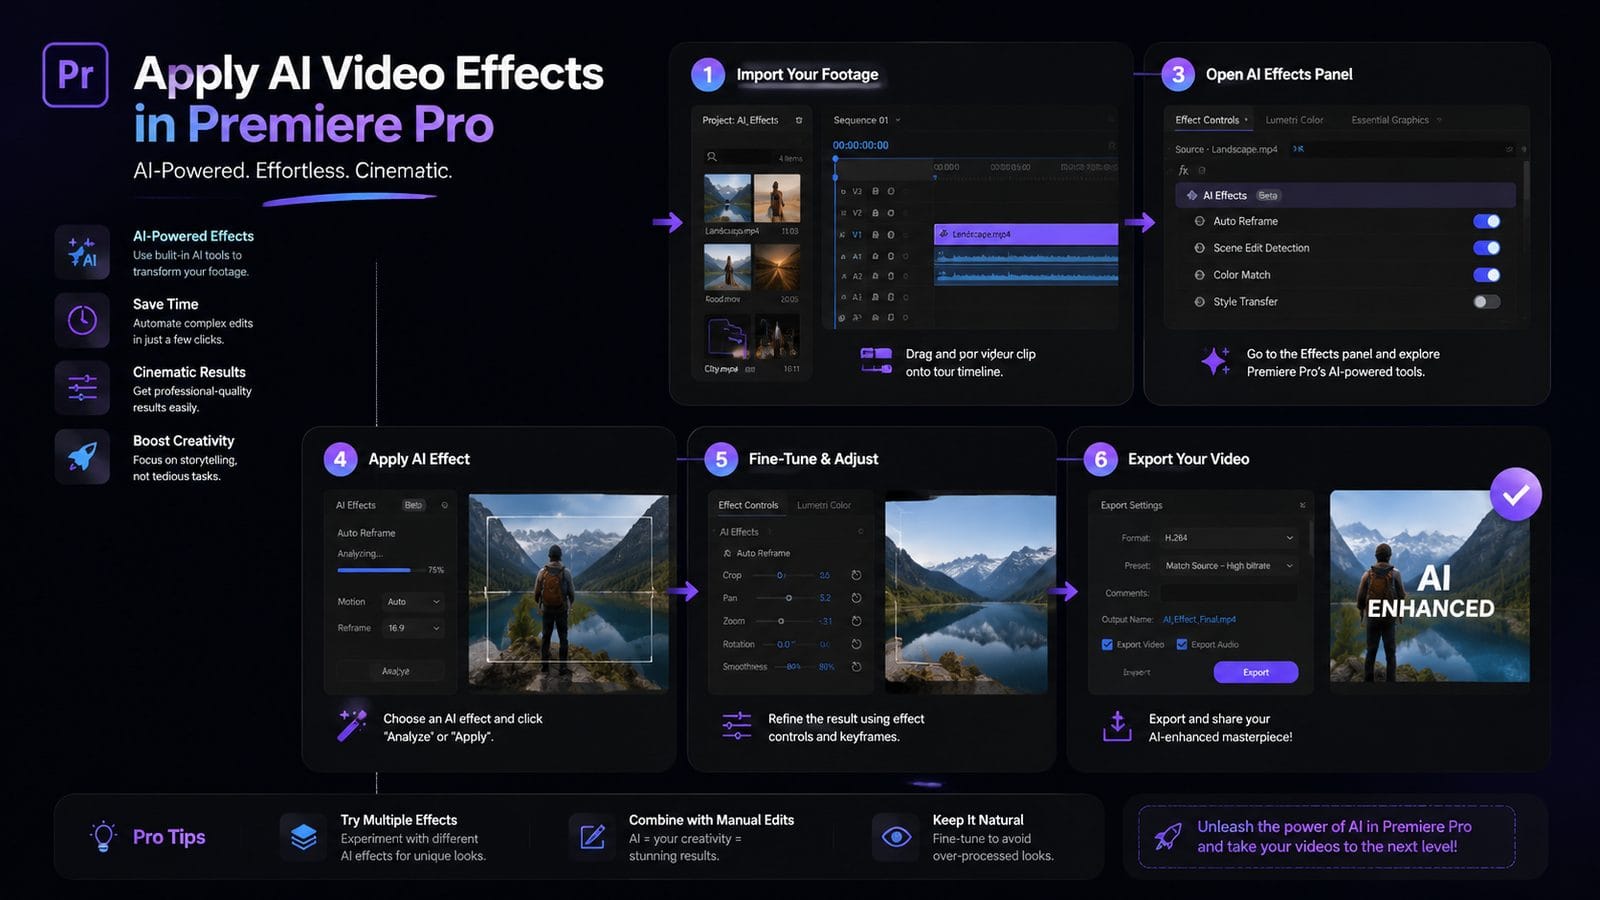Toggle the Scene Edit Detection switch
This screenshot has height=900, width=1600.
(1486, 248)
